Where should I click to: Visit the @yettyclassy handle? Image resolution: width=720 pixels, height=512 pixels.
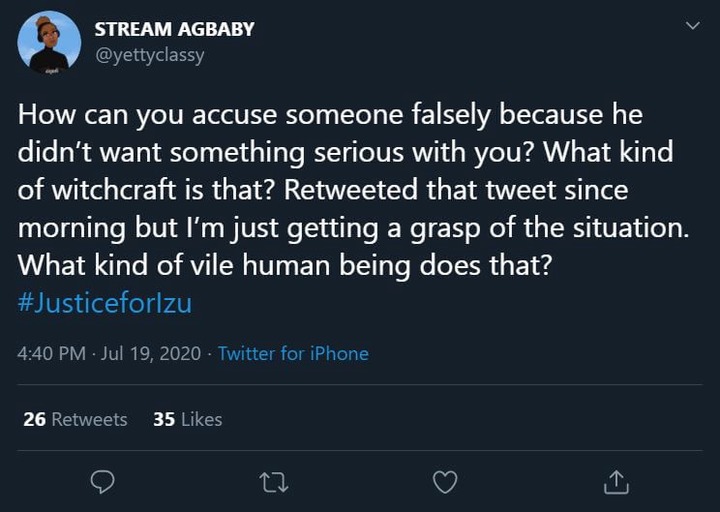tap(149, 56)
